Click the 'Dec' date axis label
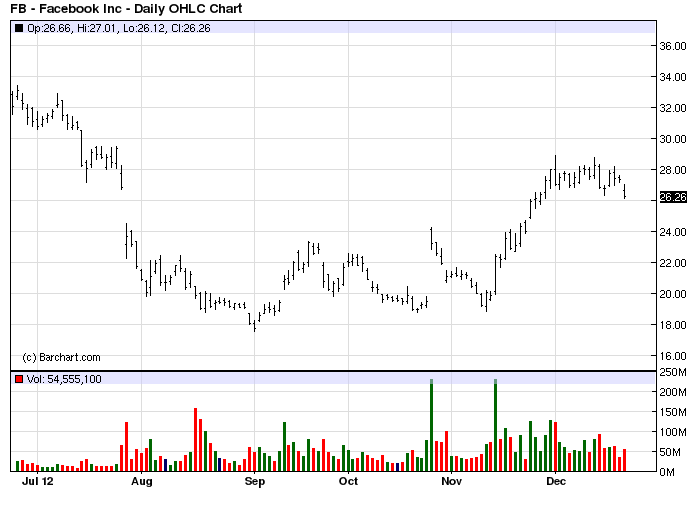Viewport: 700px width, 512px height. click(556, 481)
